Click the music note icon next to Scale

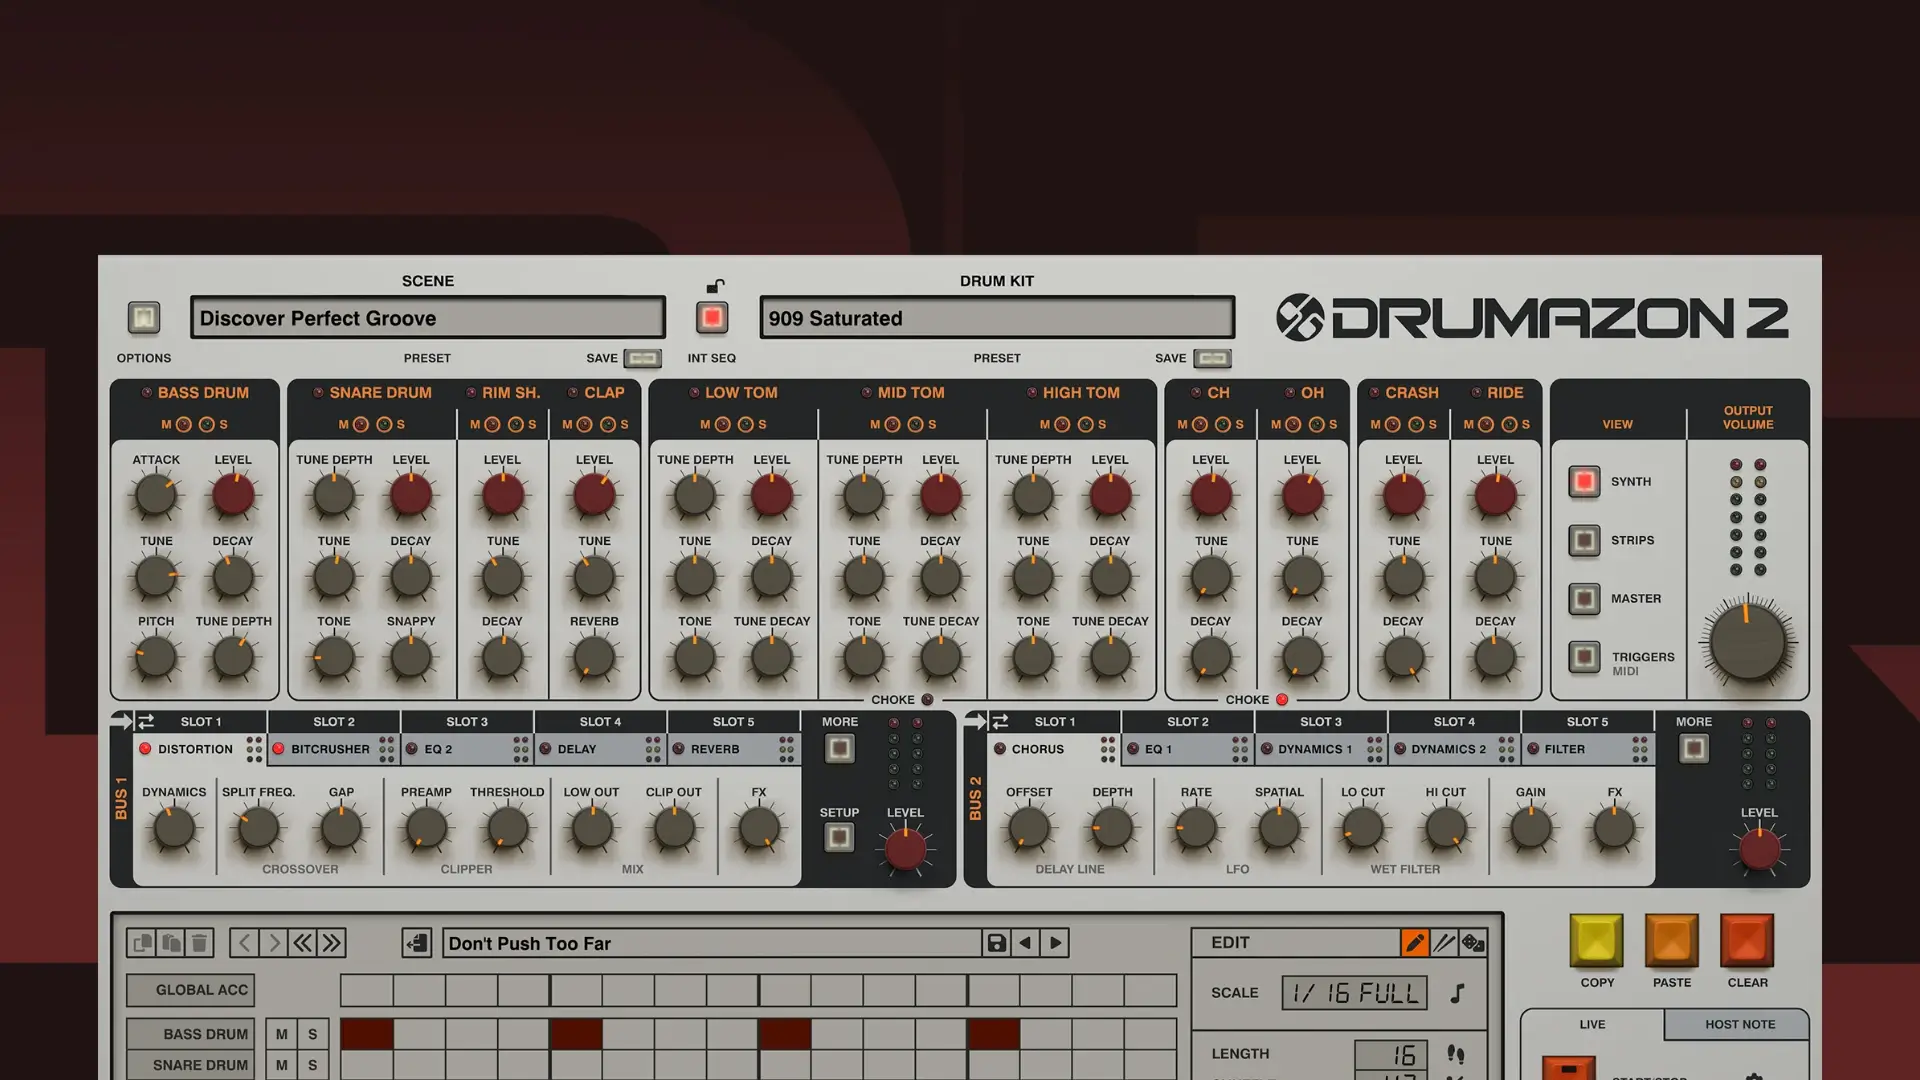[x=1458, y=993]
